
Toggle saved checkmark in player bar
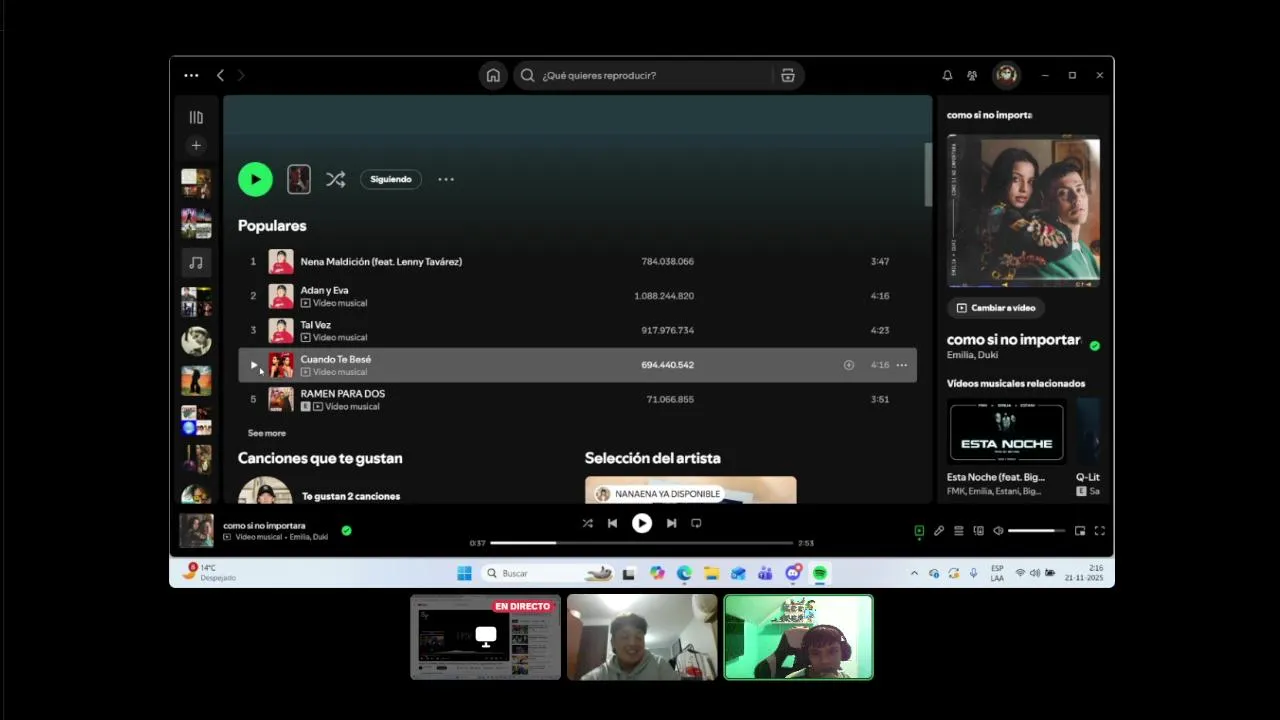(346, 530)
